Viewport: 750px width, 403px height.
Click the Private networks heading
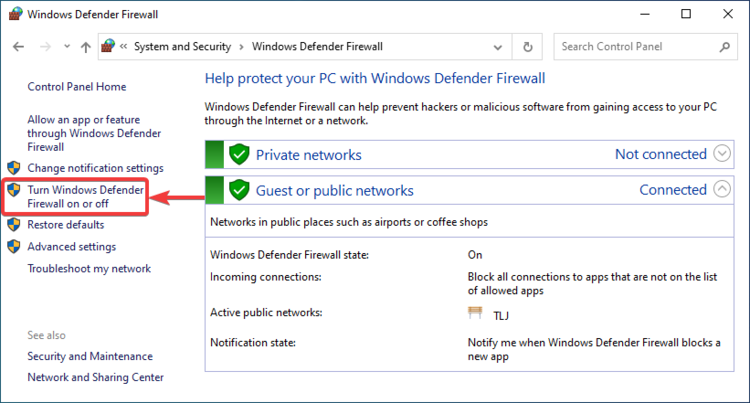pyautogui.click(x=309, y=155)
